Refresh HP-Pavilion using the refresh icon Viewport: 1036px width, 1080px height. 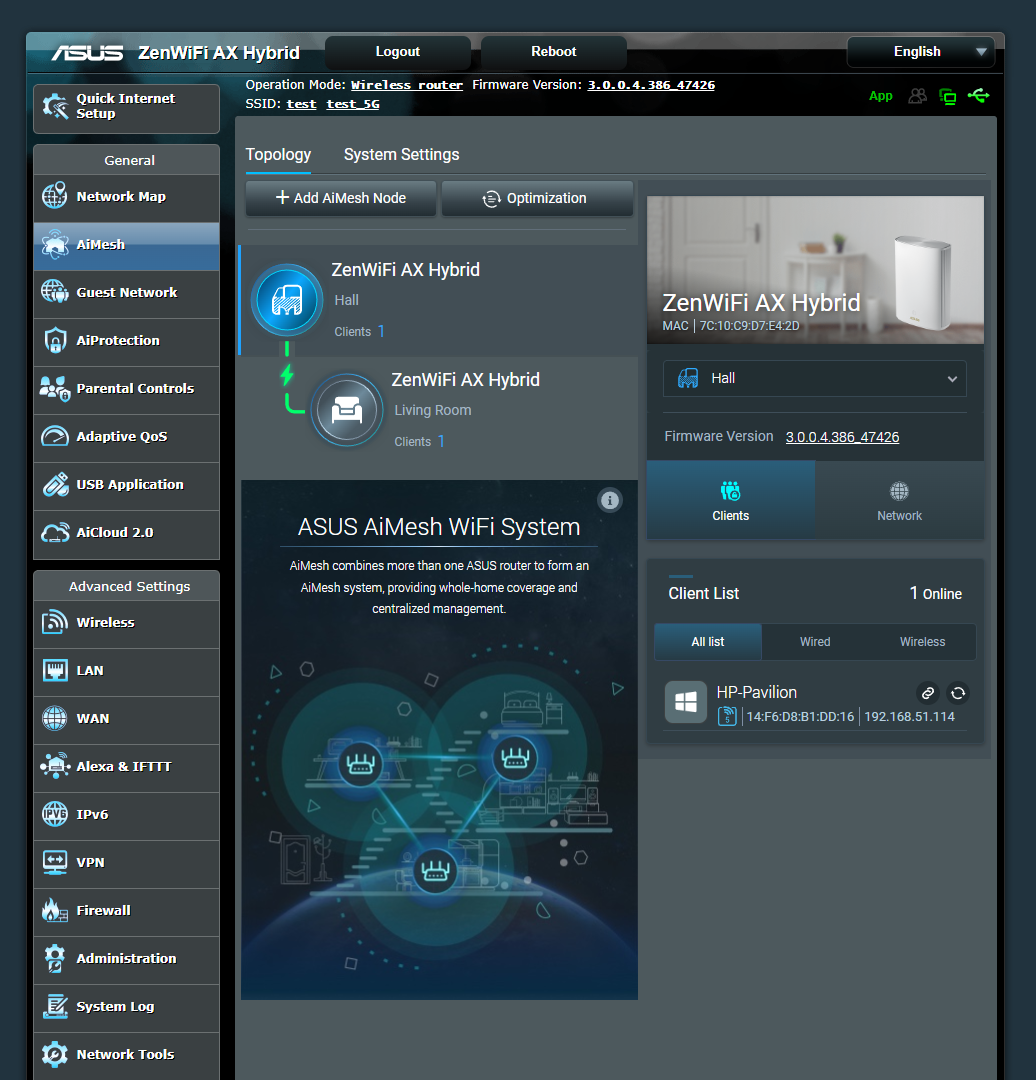(957, 692)
